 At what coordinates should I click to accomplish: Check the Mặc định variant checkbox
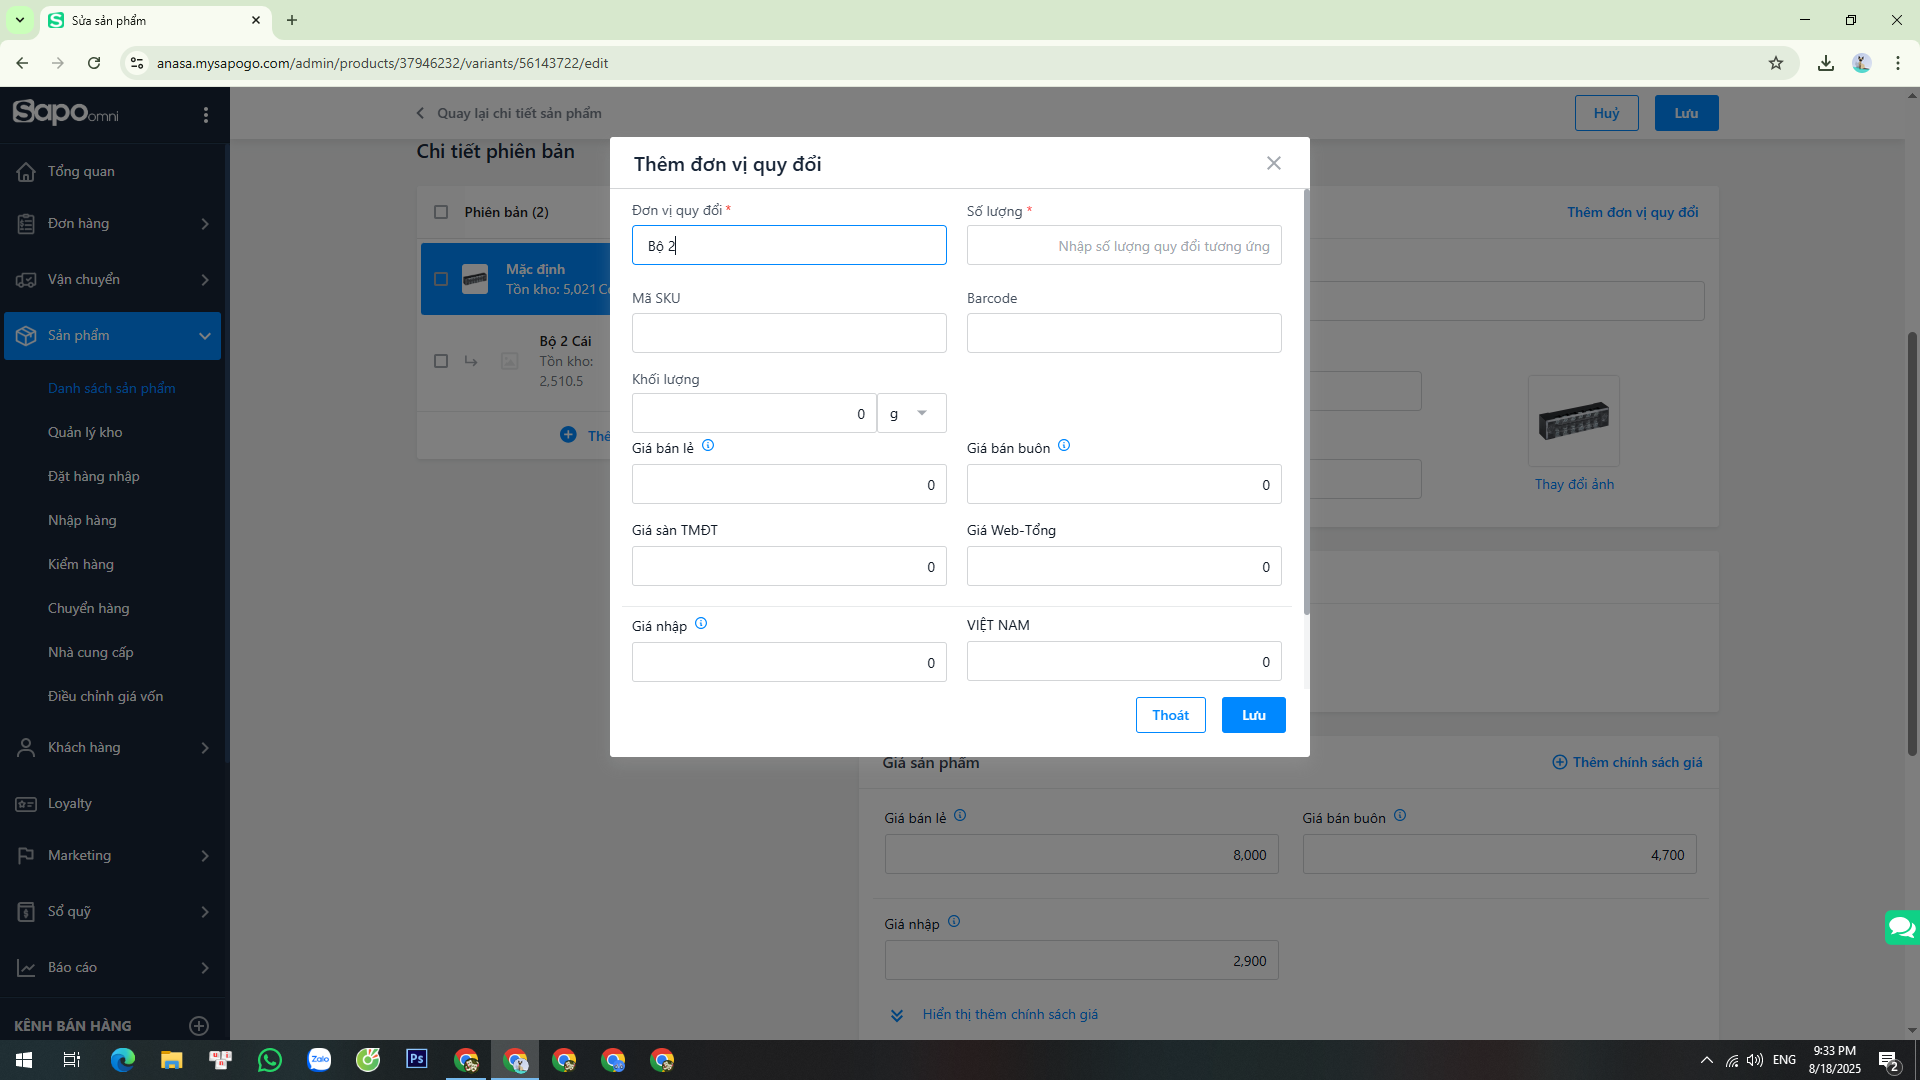tap(441, 279)
